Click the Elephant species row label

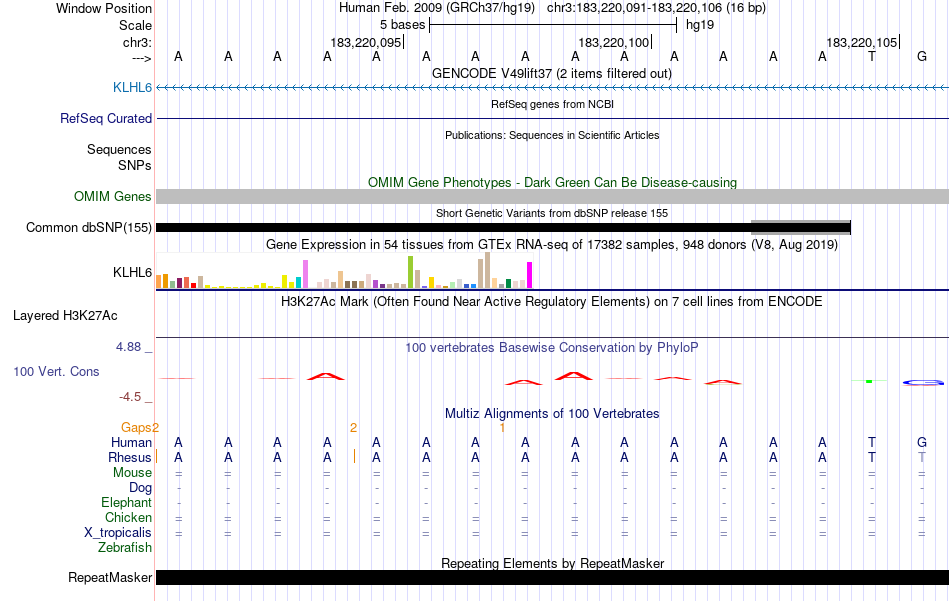(x=126, y=503)
